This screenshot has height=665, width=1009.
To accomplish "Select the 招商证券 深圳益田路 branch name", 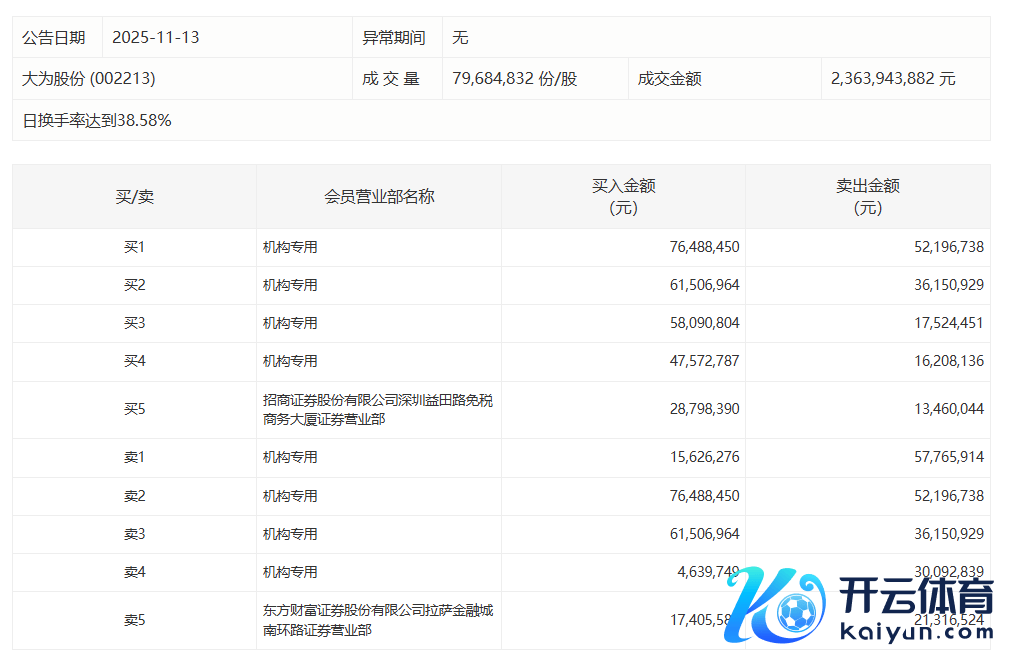I will tap(378, 410).
